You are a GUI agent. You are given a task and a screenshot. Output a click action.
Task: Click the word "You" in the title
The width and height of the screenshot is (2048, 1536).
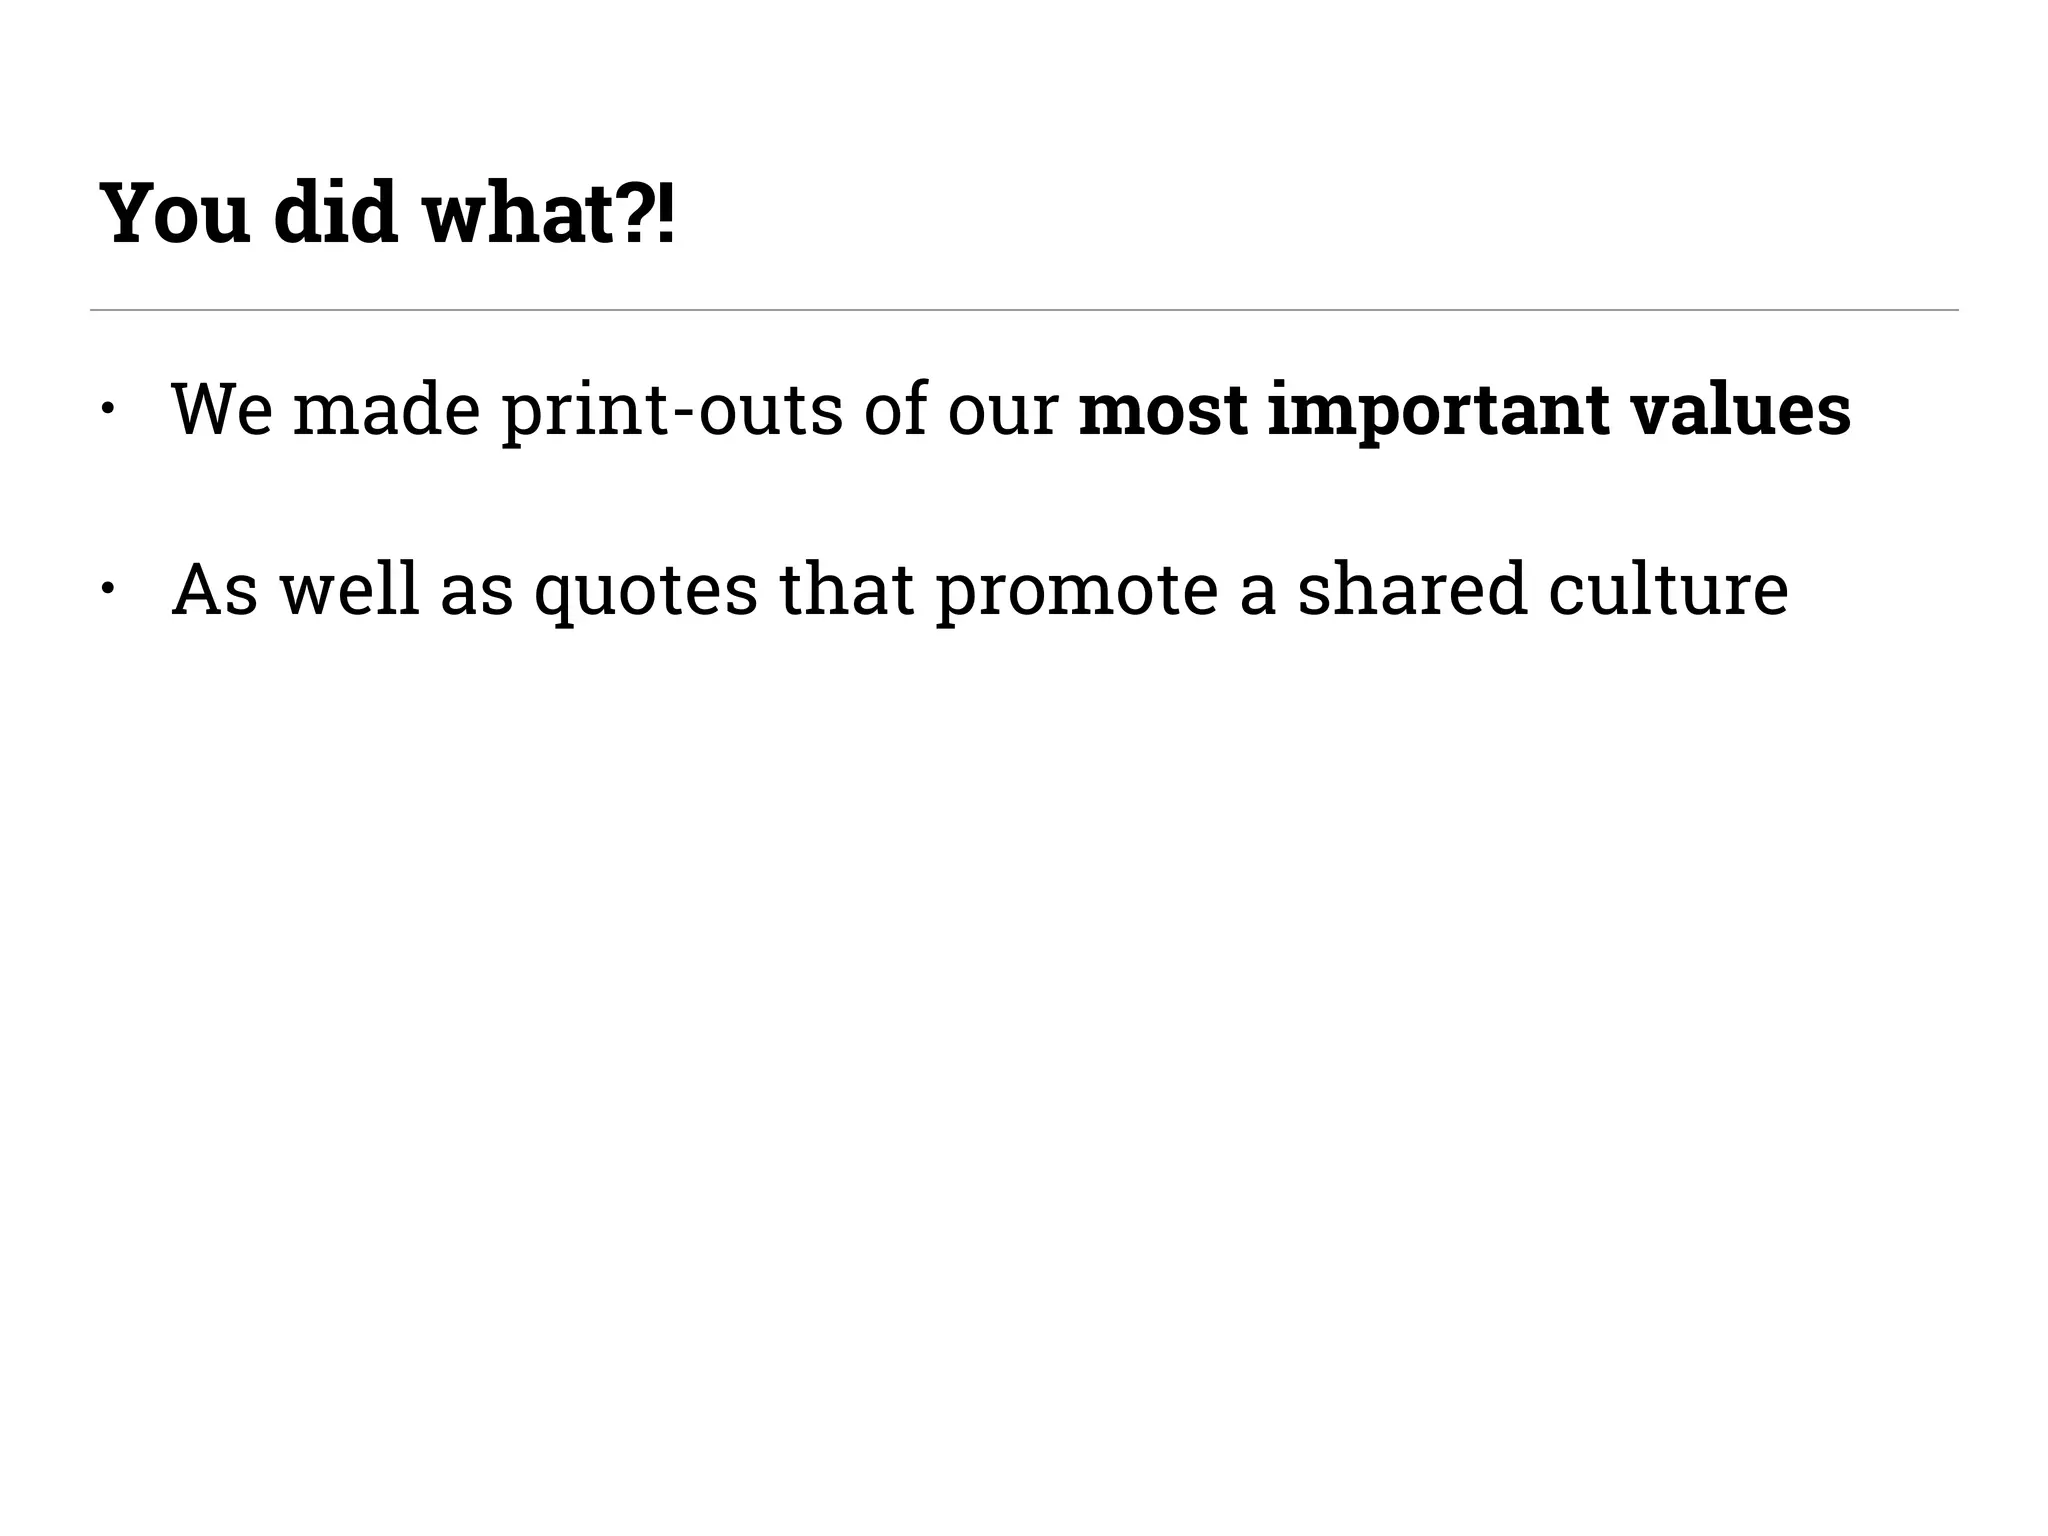click(x=175, y=214)
